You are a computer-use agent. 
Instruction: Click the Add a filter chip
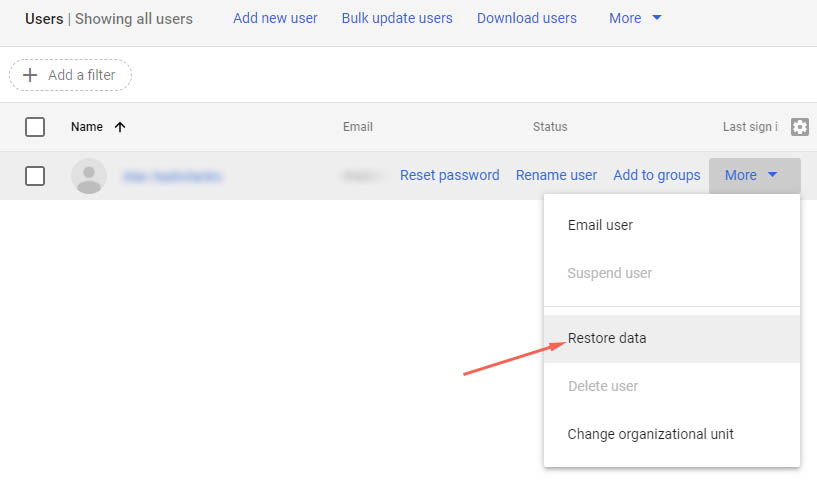point(70,75)
